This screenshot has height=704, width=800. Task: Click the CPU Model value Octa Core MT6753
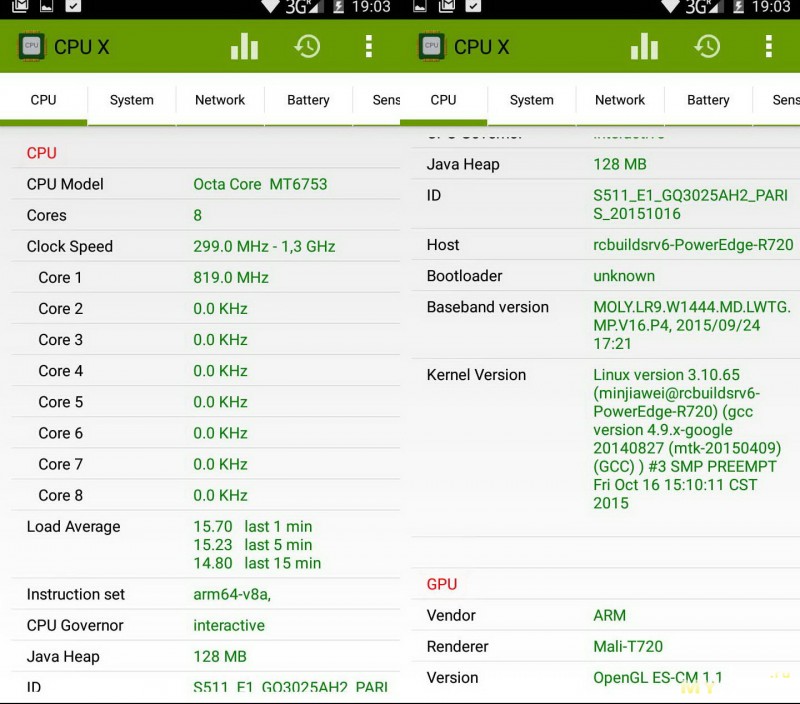tap(260, 184)
